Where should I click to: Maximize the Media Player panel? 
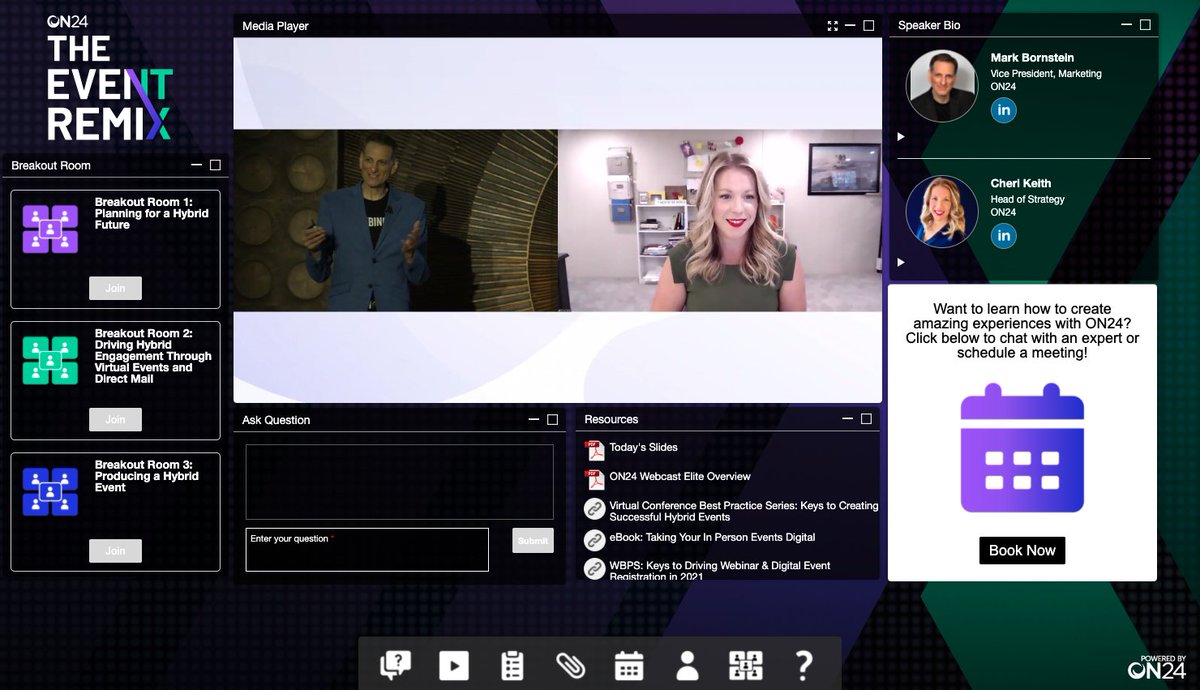click(869, 26)
